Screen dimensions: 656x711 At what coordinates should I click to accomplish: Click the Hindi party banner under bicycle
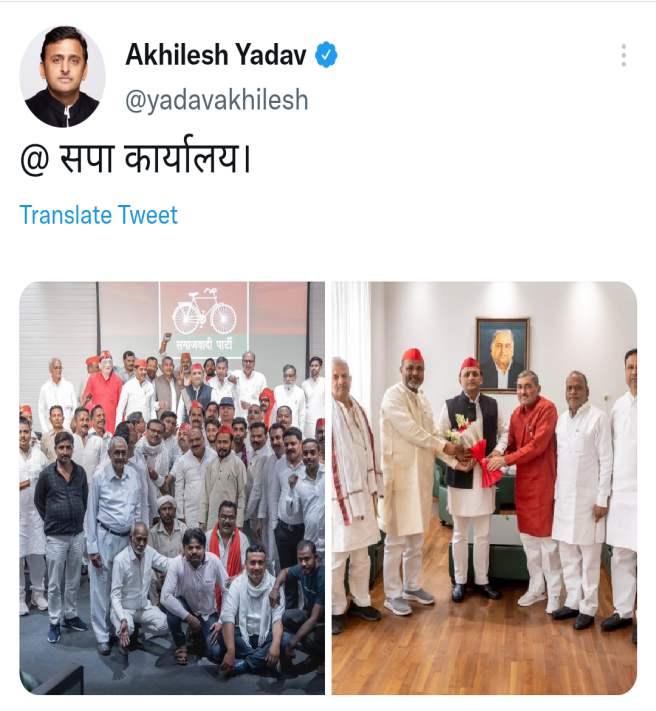click(204, 346)
